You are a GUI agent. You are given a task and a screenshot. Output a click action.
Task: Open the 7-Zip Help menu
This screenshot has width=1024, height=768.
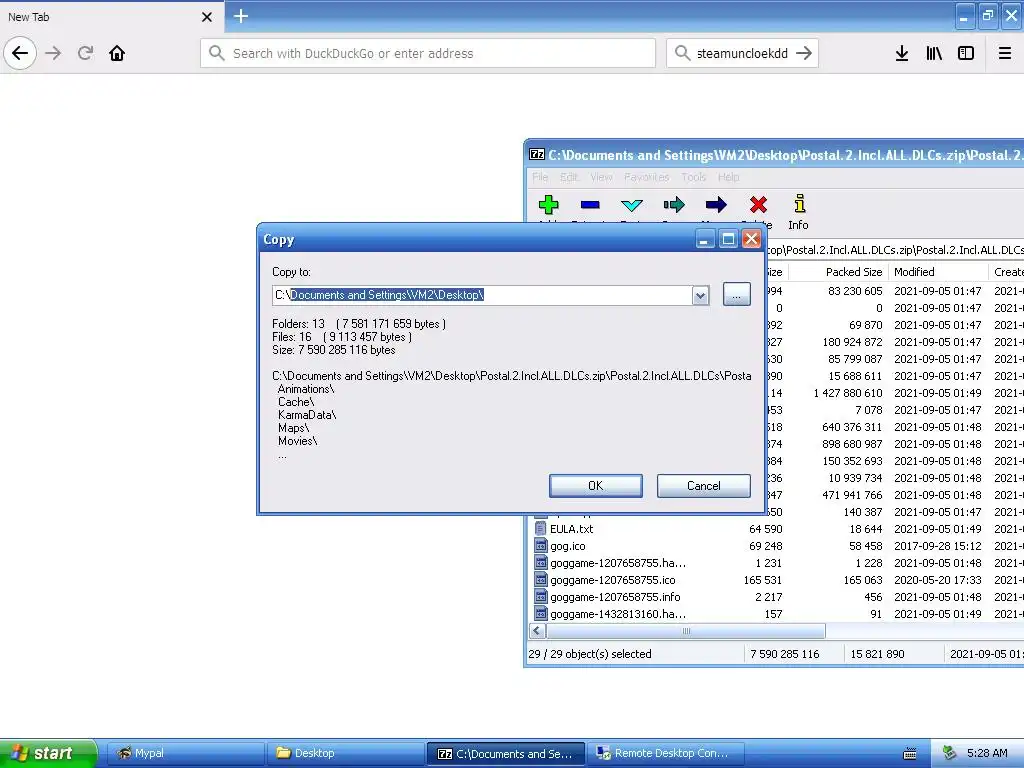(728, 177)
